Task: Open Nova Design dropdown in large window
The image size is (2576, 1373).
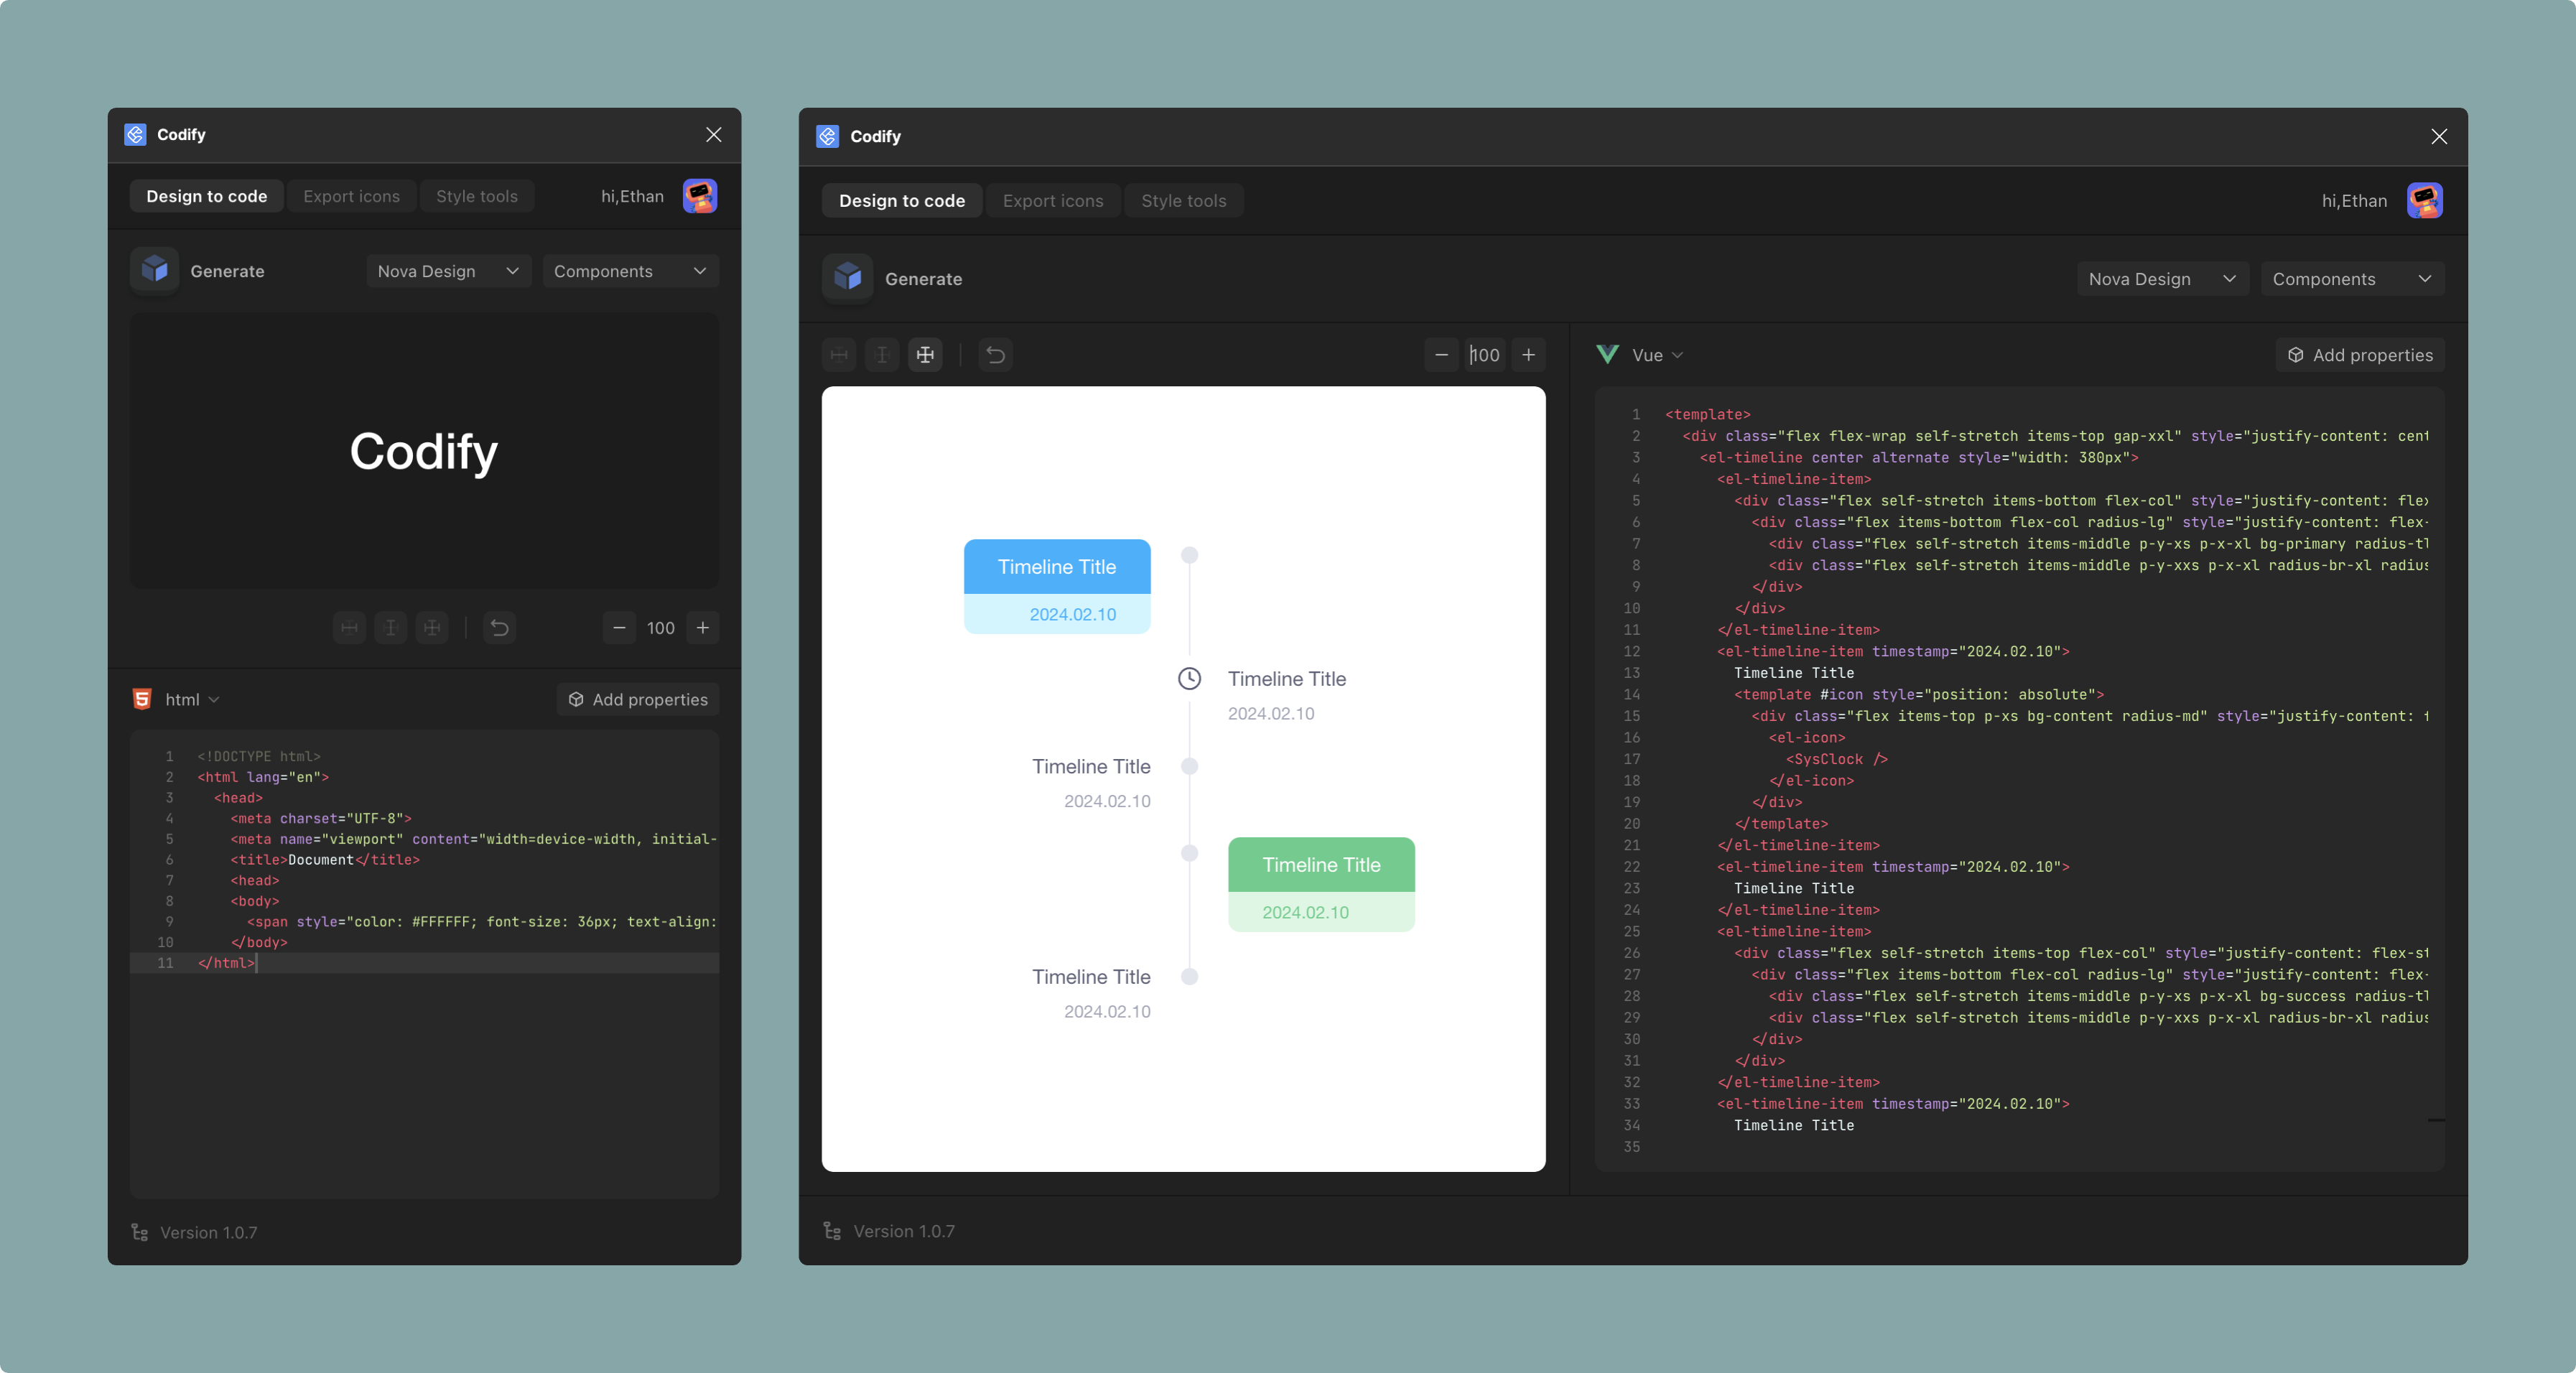Action: tap(2162, 279)
